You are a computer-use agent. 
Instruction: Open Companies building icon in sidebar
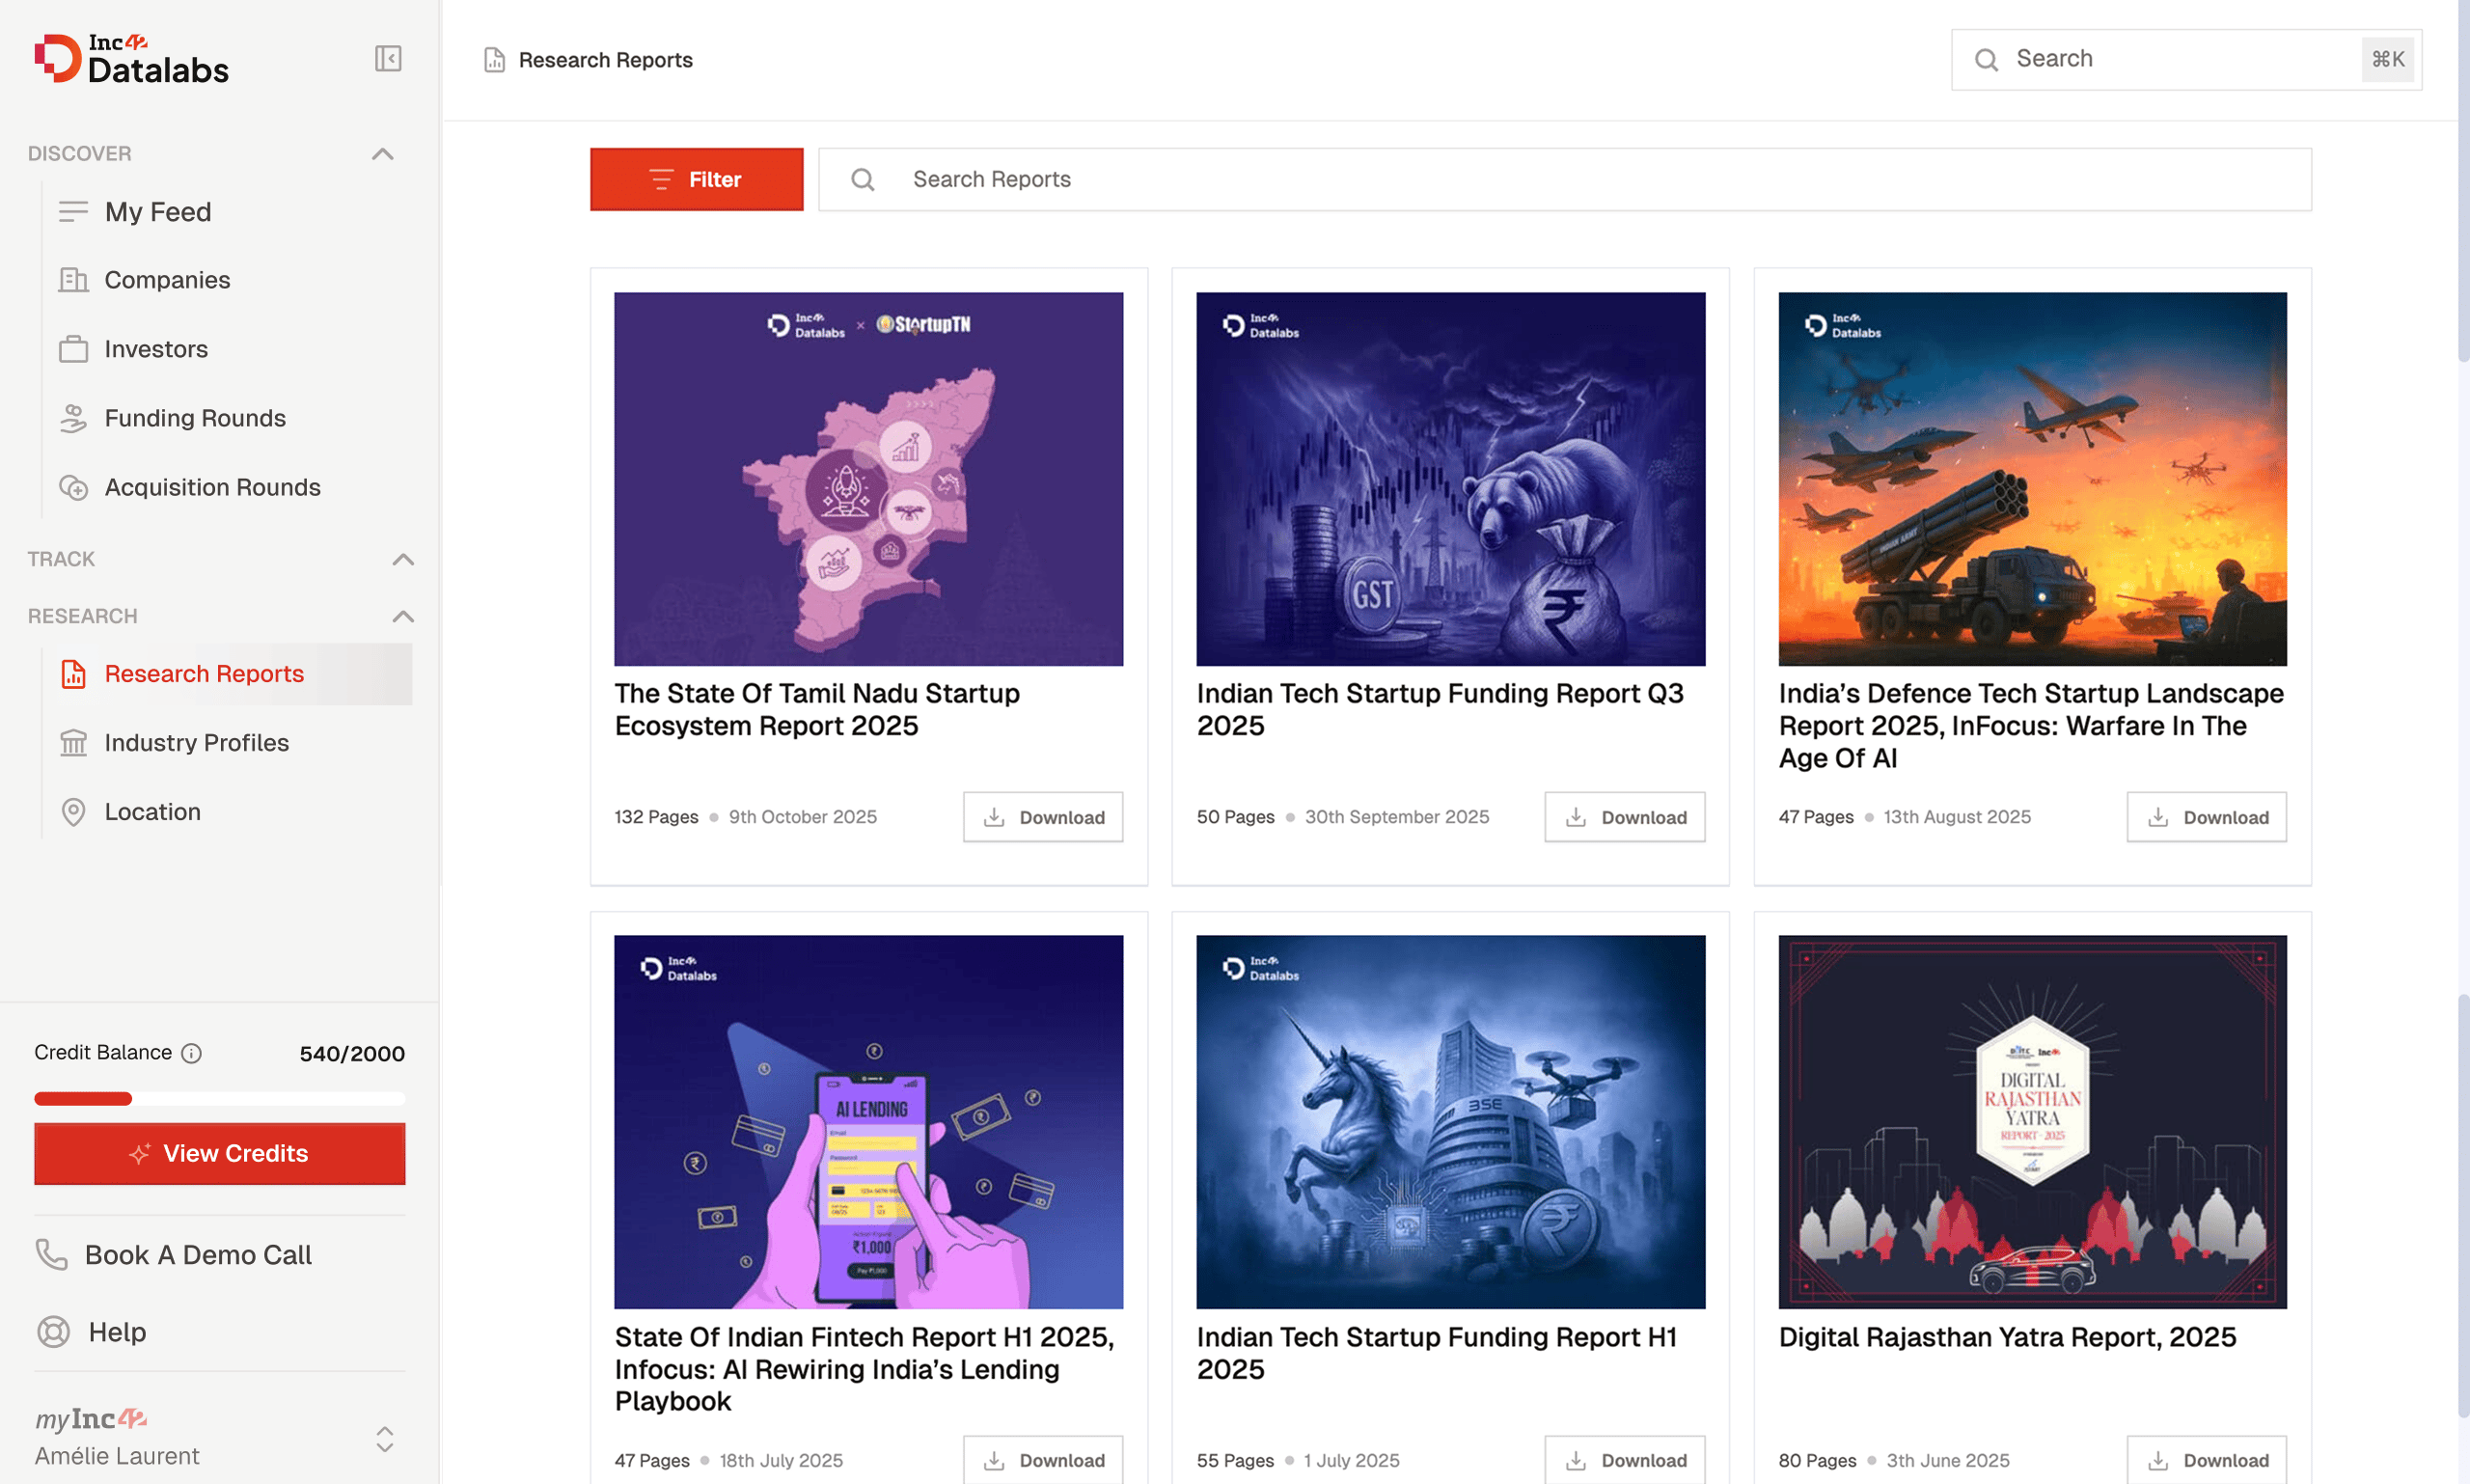tap(73, 280)
